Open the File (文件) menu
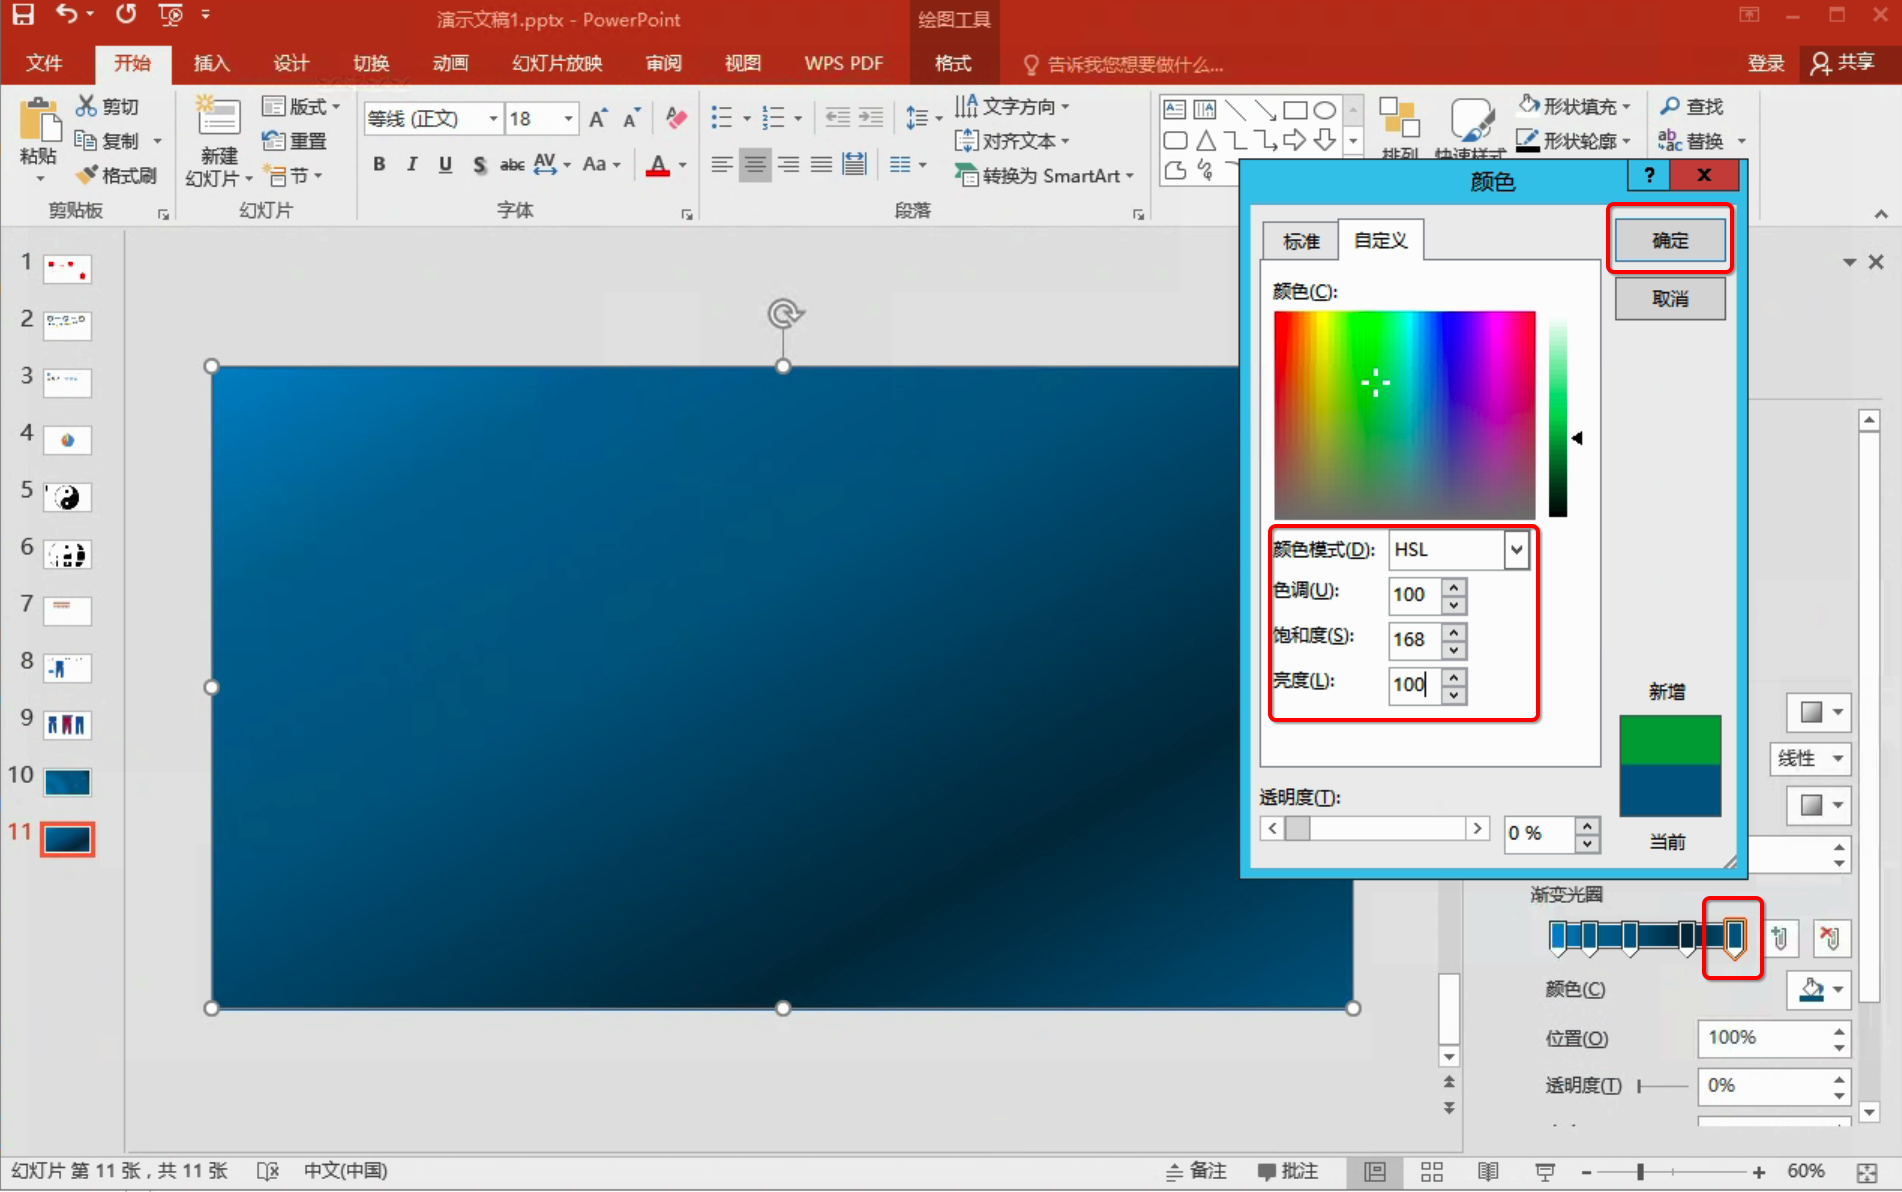The width and height of the screenshot is (1902, 1192). (x=44, y=63)
